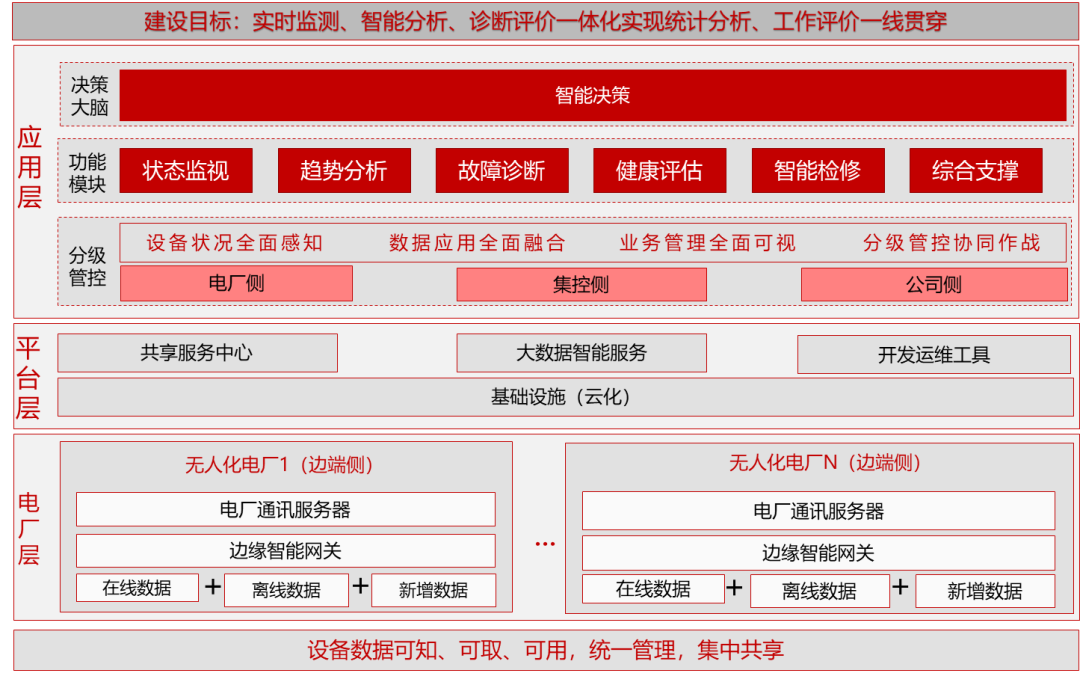Select 离线数据 box in 无人化电厂1
1080x676 pixels.
(x=287, y=590)
